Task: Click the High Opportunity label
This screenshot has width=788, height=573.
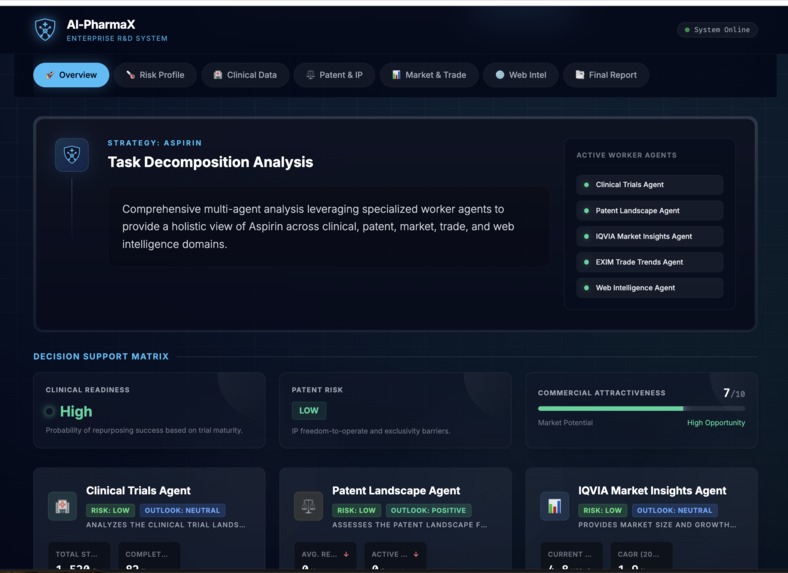Action: pyautogui.click(x=716, y=423)
